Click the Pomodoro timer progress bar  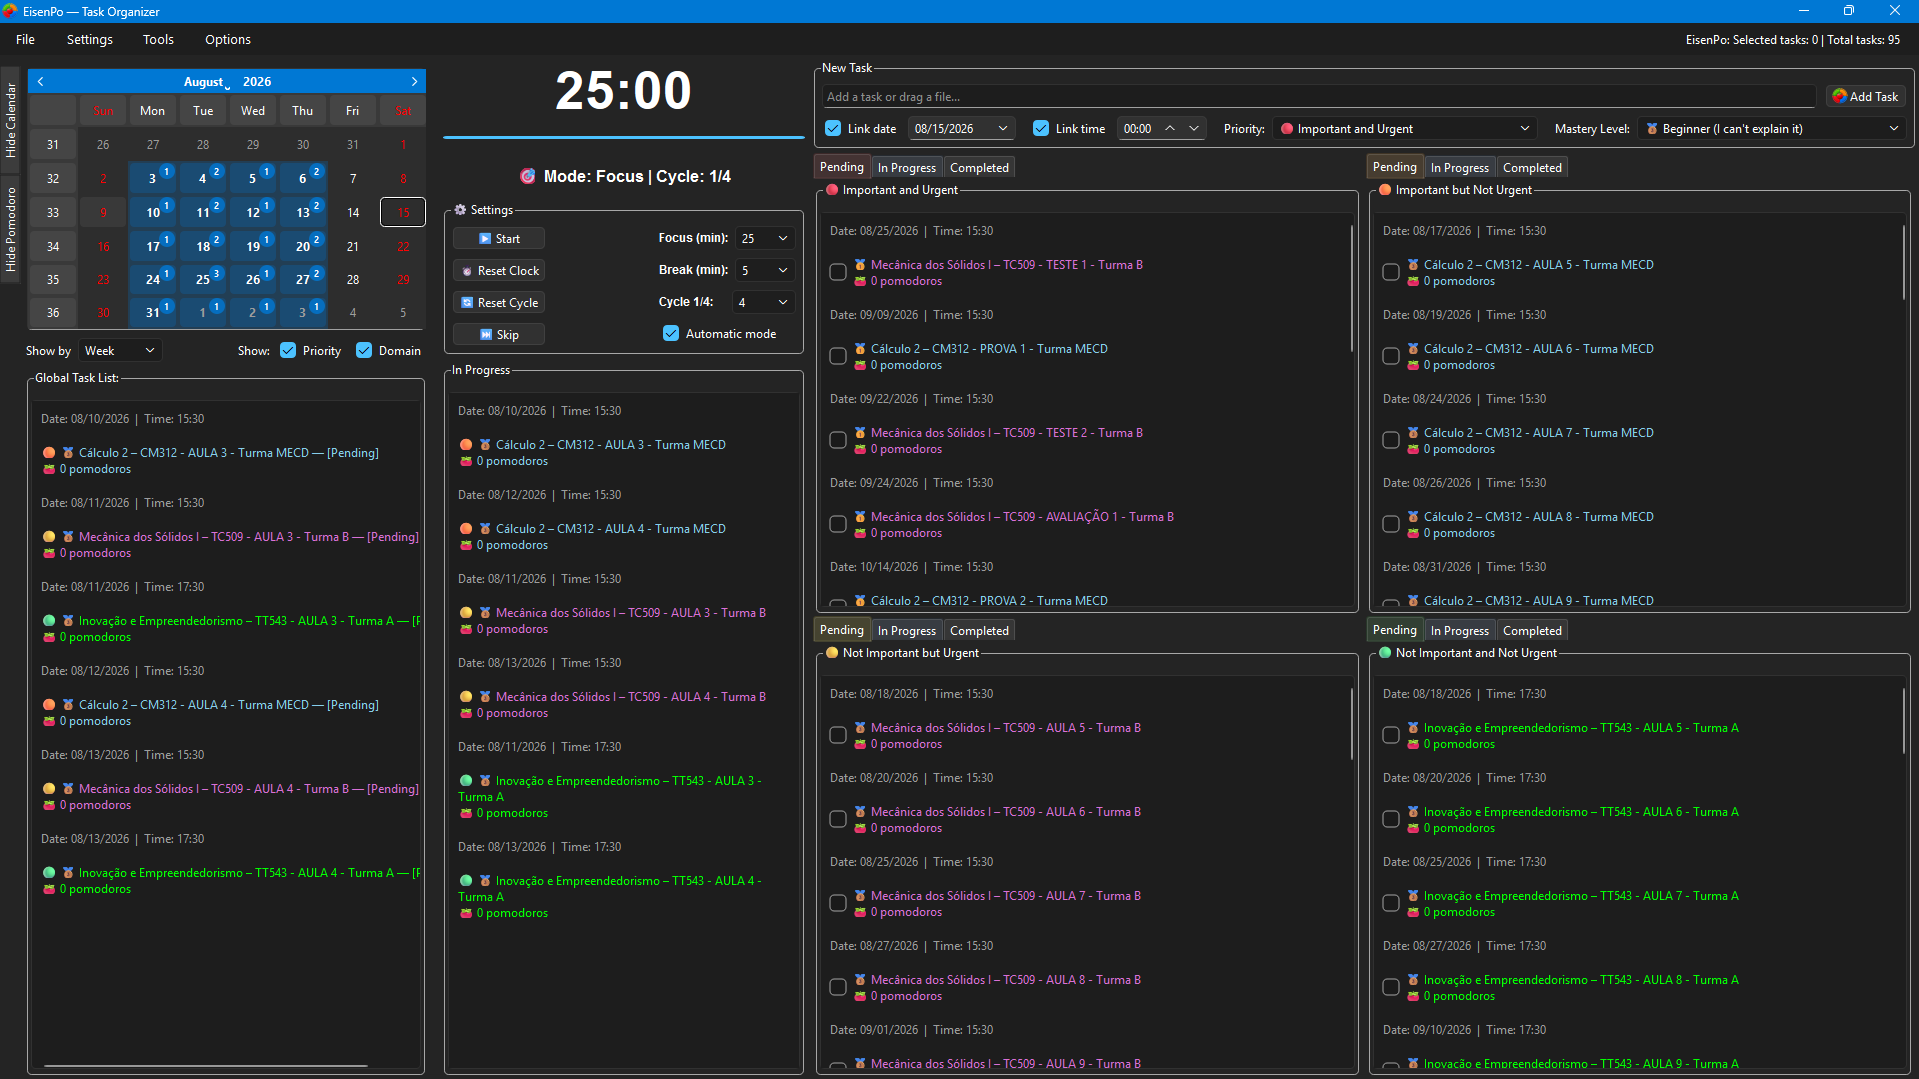pyautogui.click(x=624, y=137)
